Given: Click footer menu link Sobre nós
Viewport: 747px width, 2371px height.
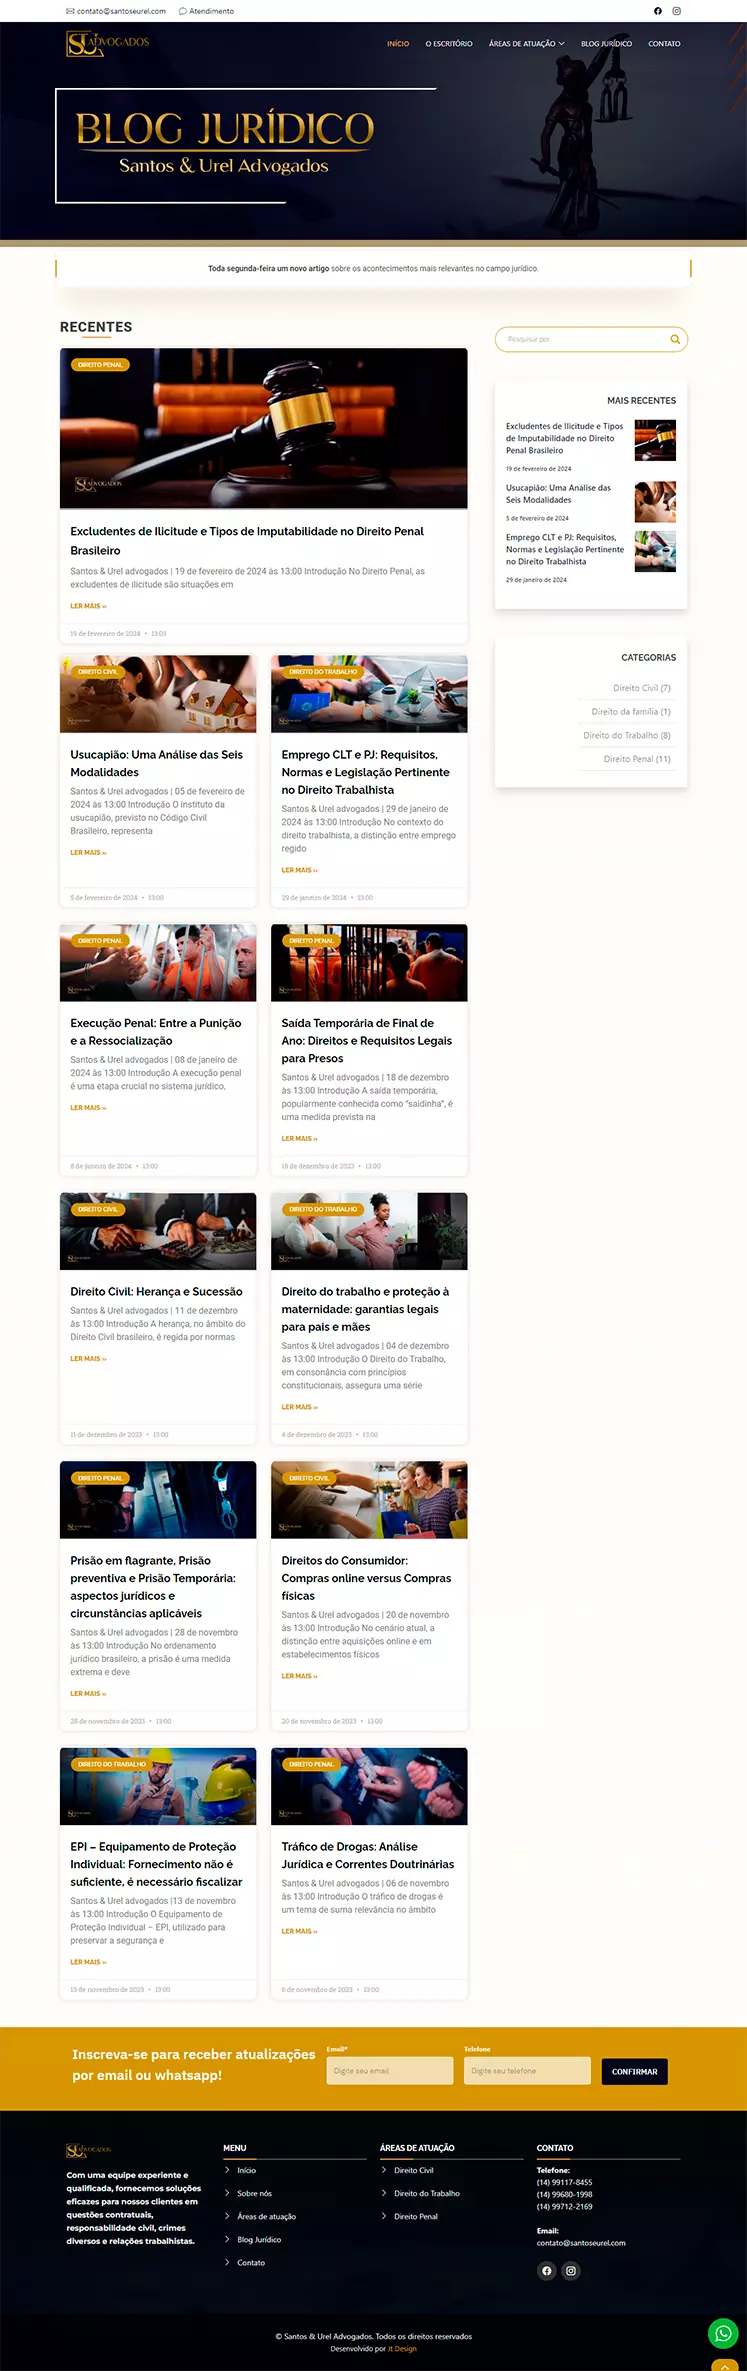Looking at the screenshot, I should pos(254,2193).
